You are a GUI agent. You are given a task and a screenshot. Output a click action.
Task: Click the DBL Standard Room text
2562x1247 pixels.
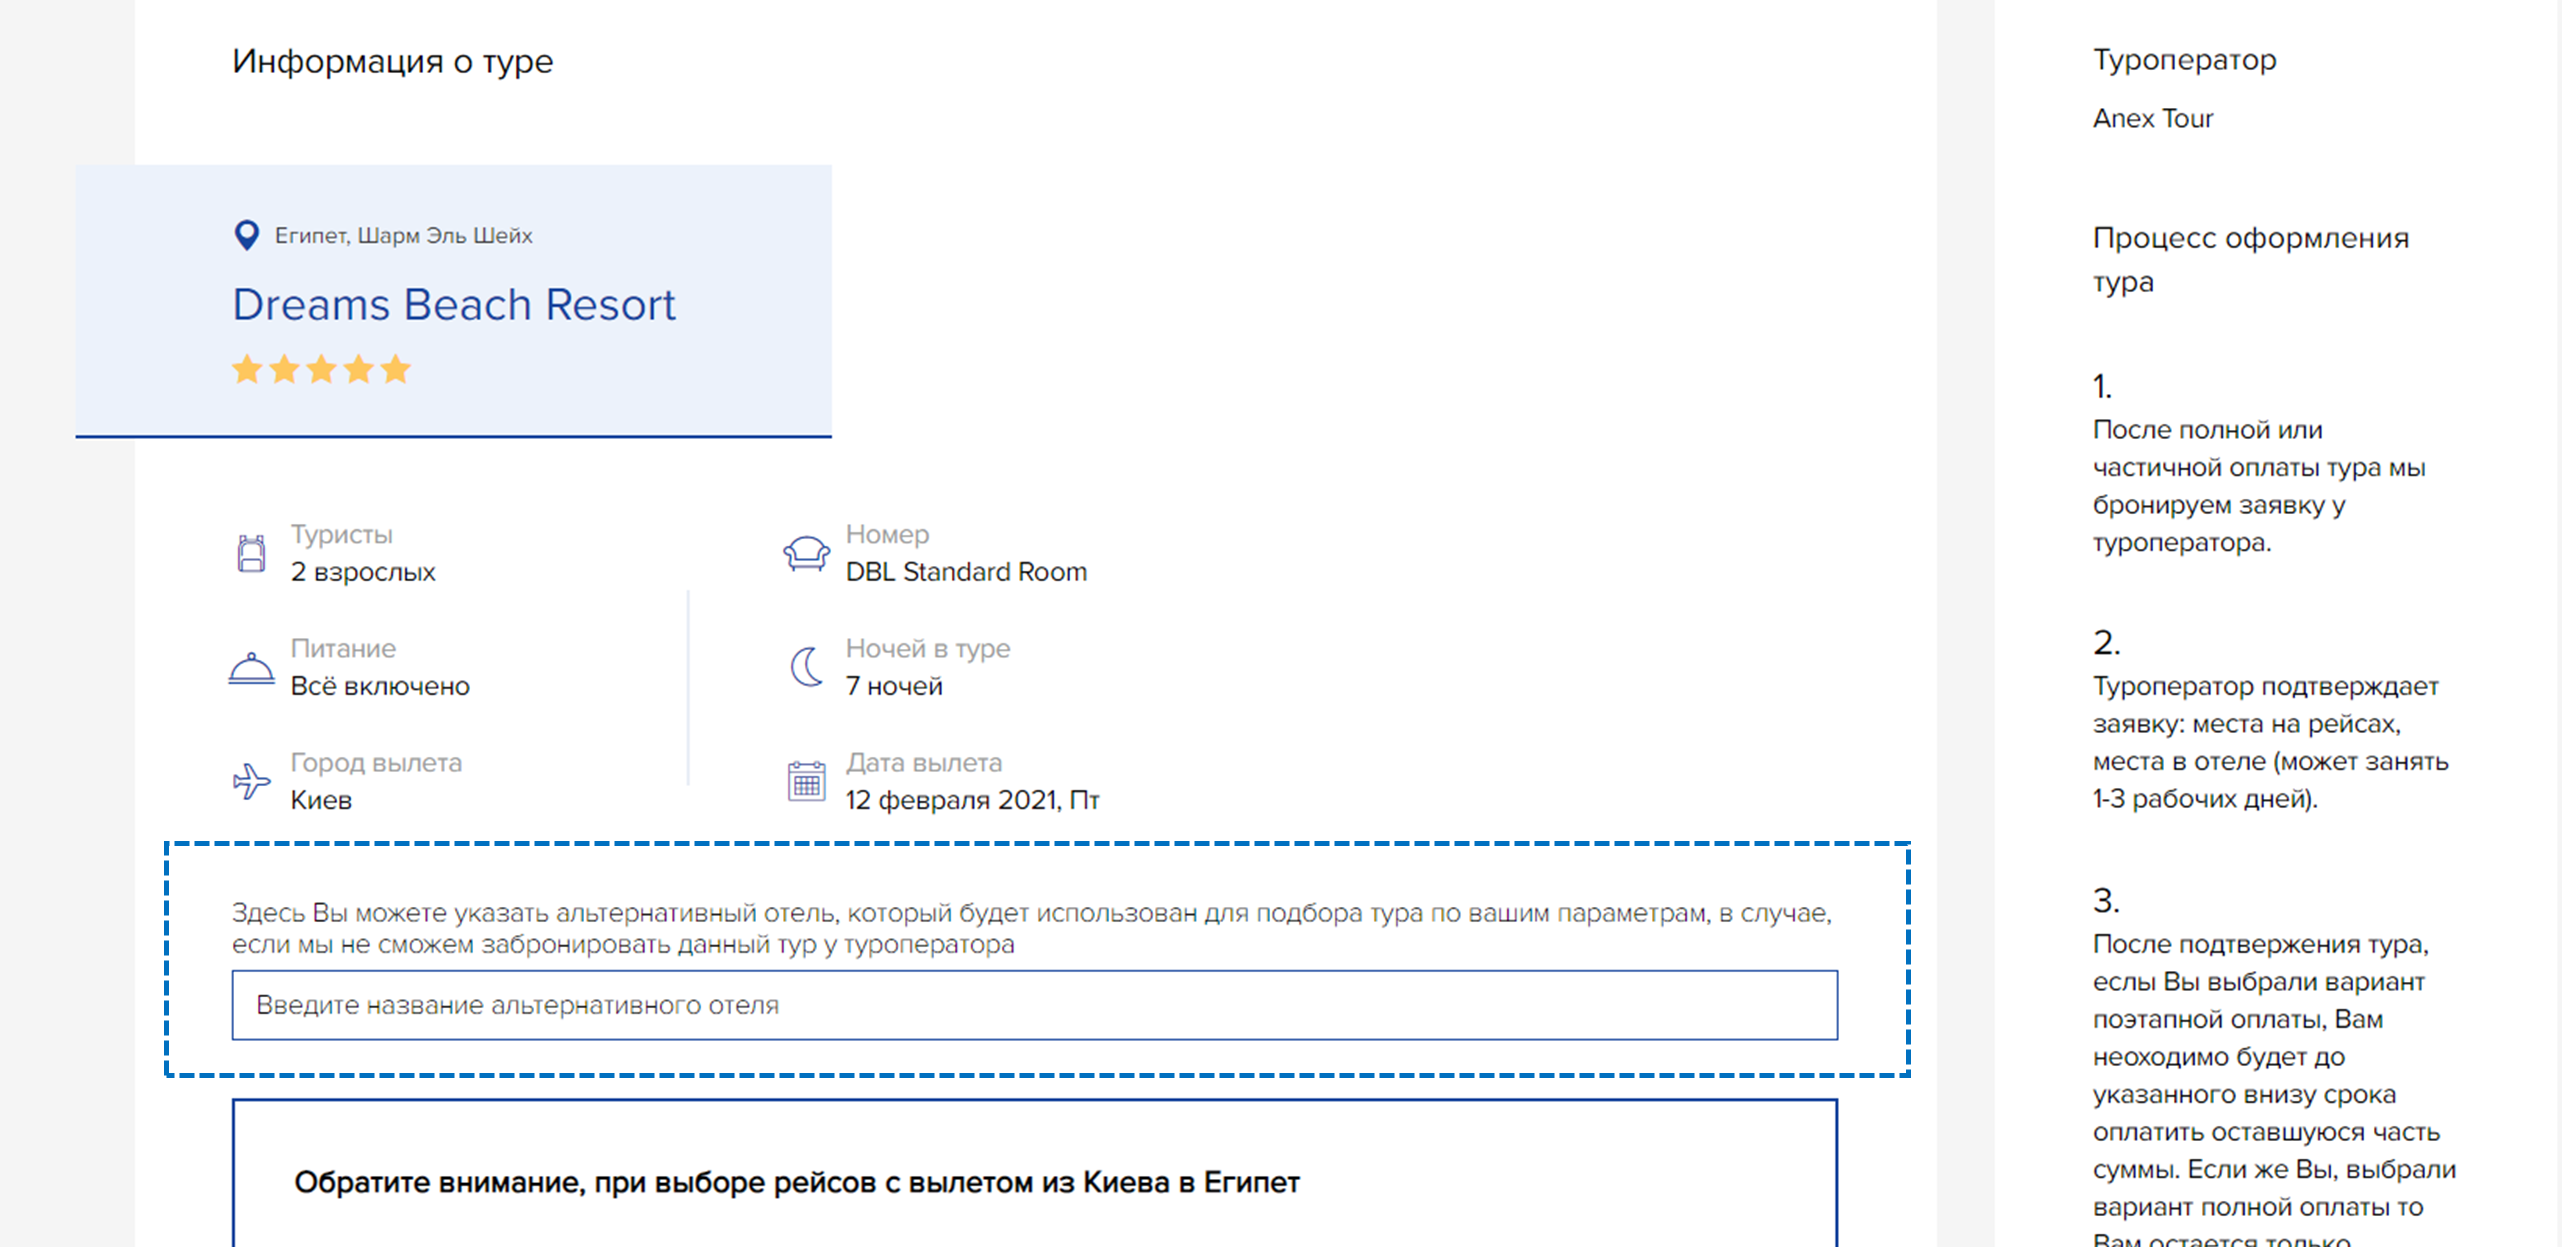(966, 572)
